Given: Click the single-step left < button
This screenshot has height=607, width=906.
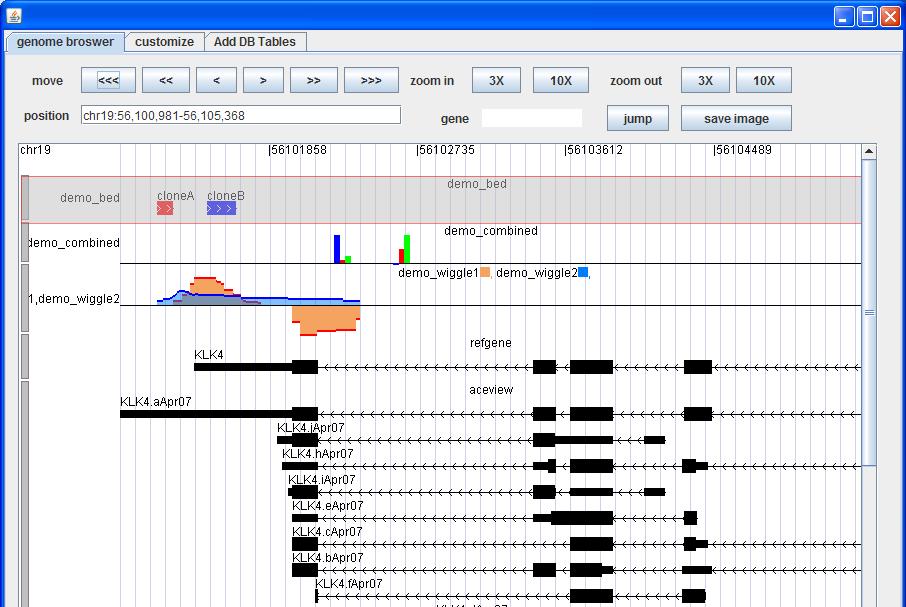Looking at the screenshot, I should pos(216,81).
